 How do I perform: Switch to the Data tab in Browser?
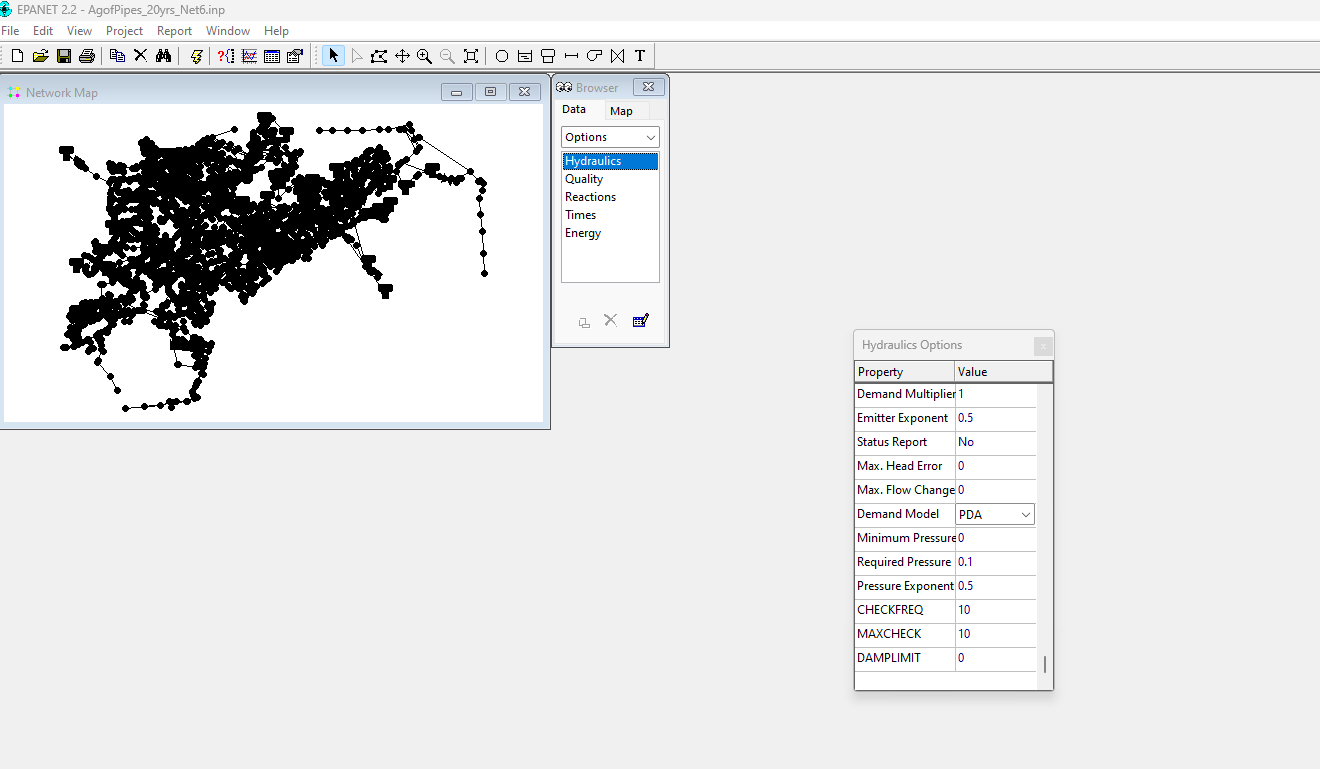click(574, 110)
